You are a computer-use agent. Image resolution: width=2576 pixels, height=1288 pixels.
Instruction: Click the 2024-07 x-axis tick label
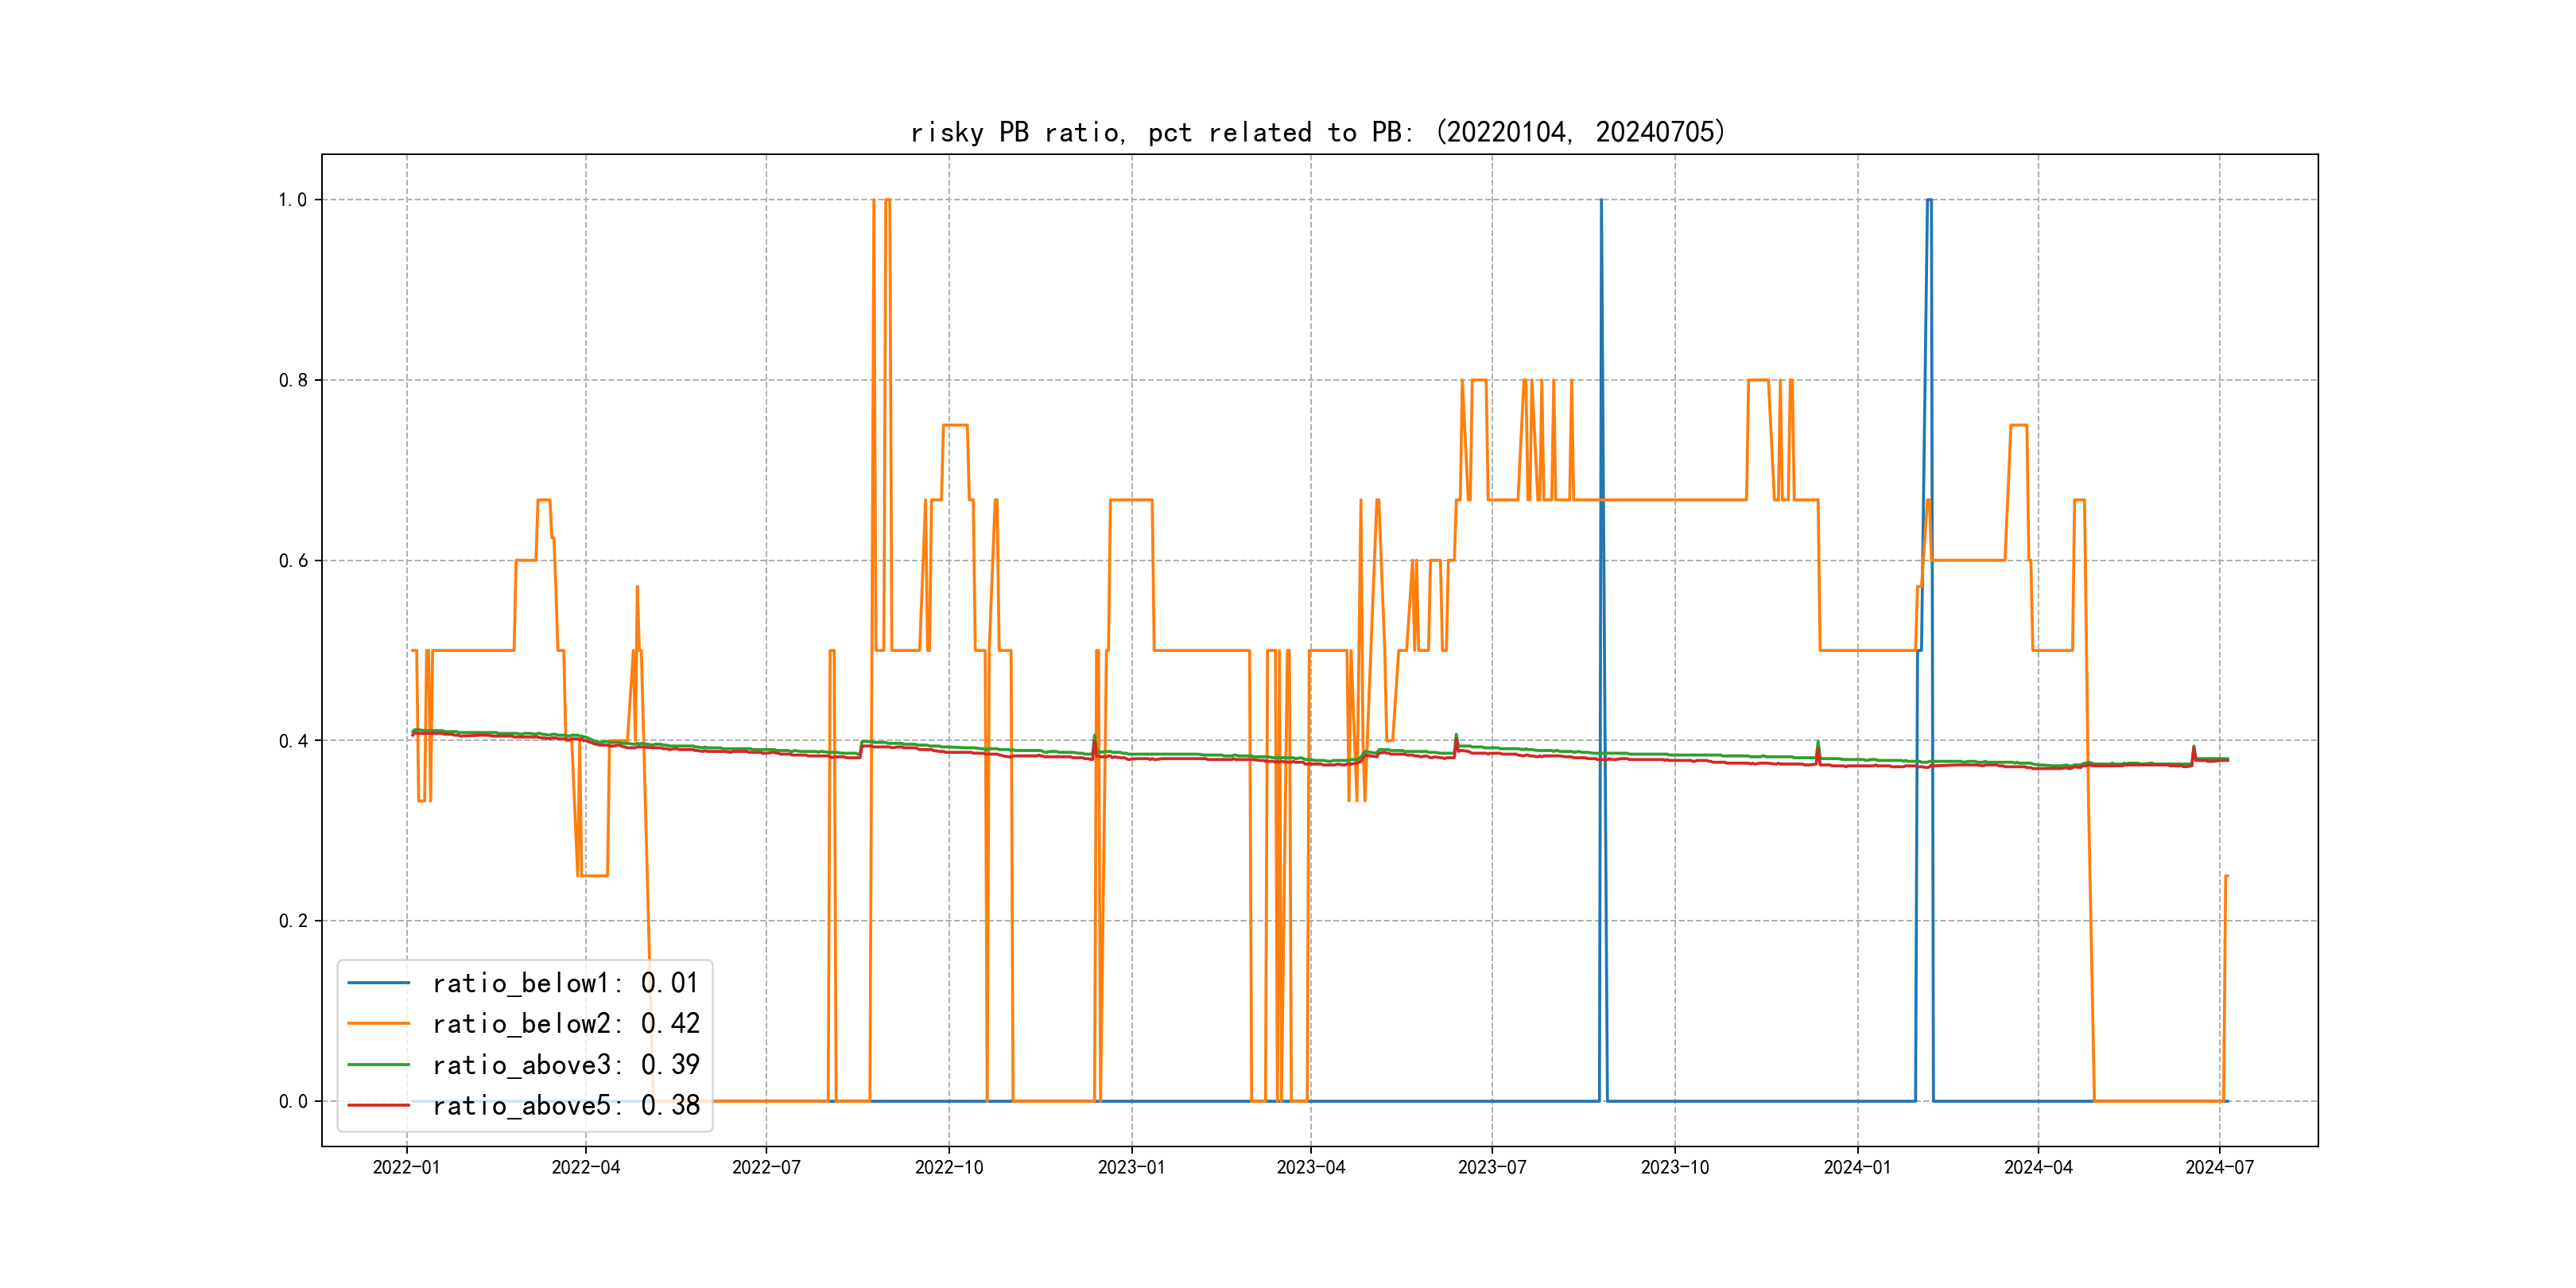(2219, 1168)
